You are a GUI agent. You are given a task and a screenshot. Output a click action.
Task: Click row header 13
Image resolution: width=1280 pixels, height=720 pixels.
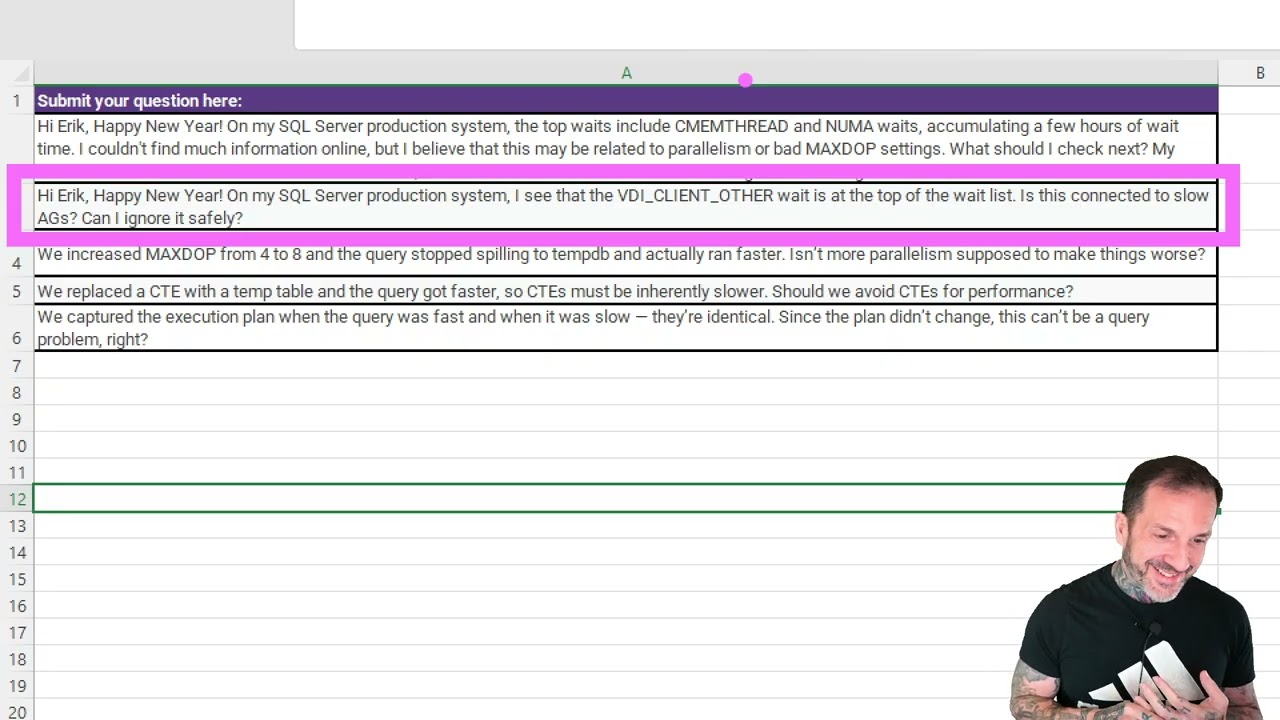tap(17, 525)
